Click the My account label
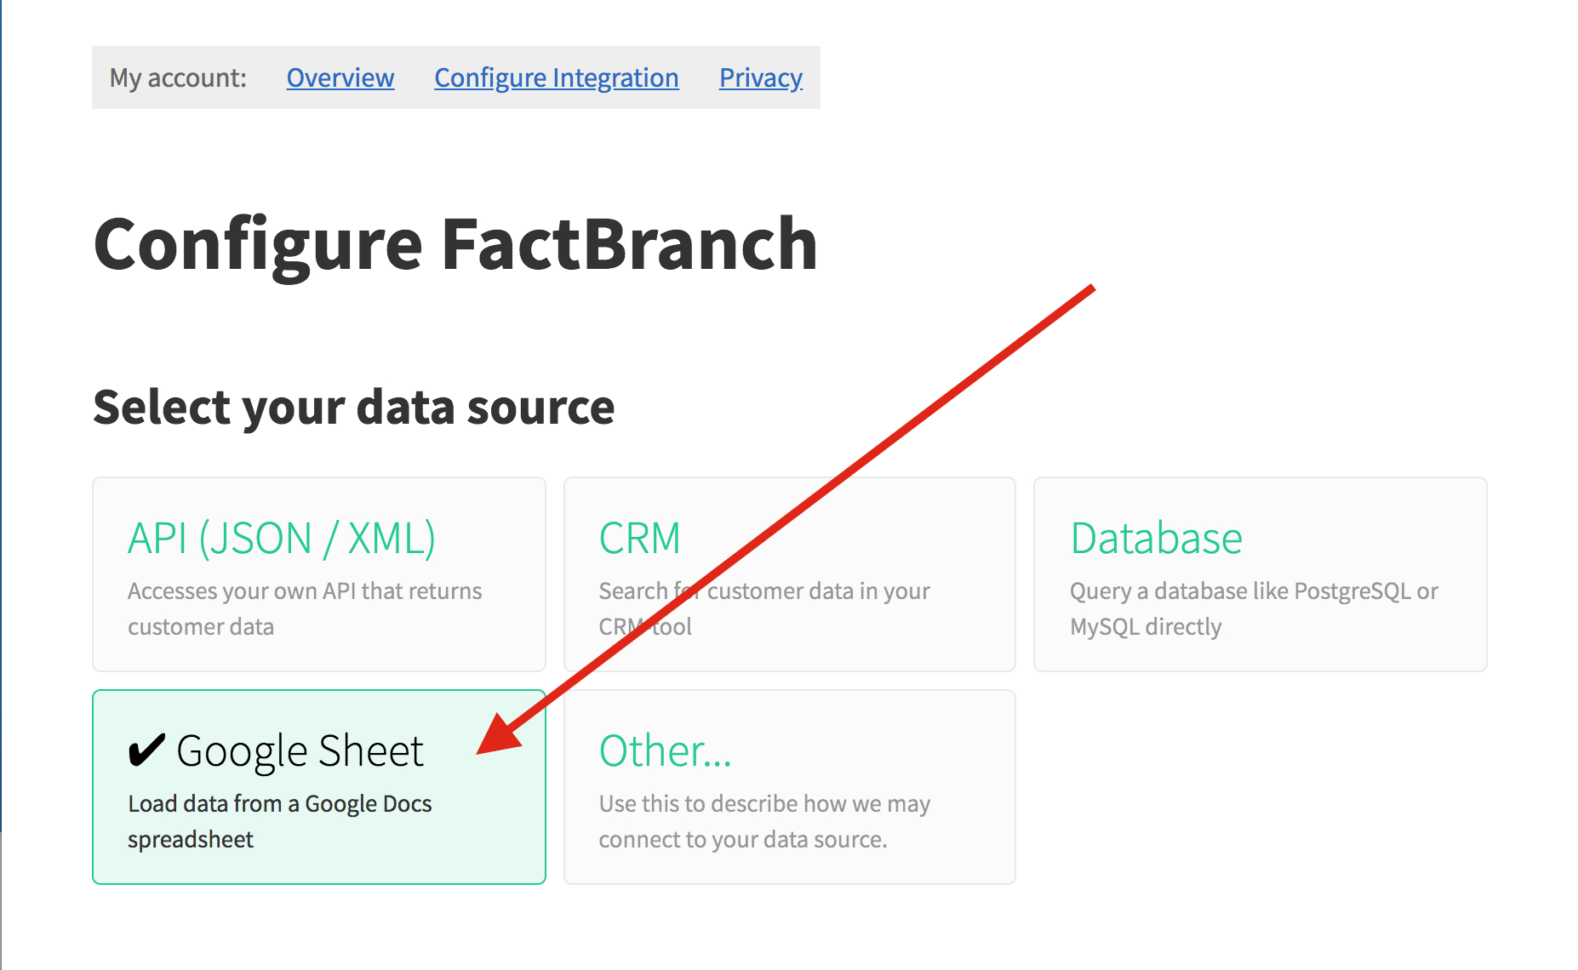The width and height of the screenshot is (1578, 970). coord(177,78)
